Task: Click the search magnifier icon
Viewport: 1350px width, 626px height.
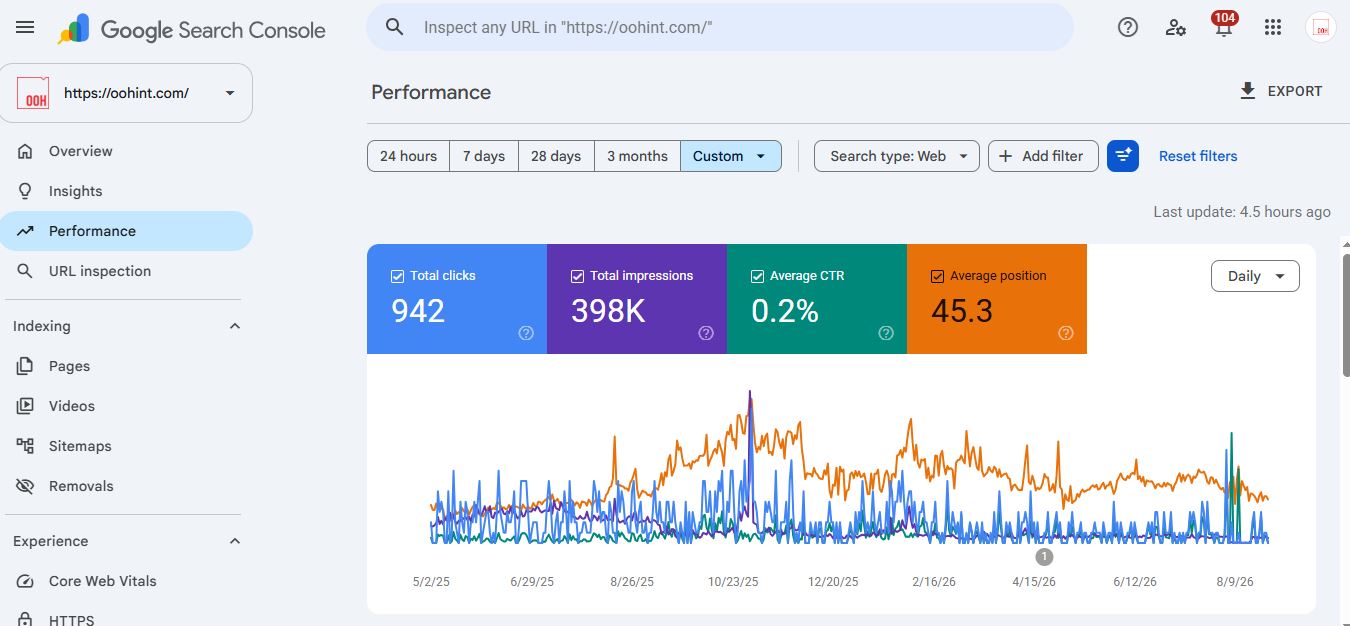Action: [395, 27]
